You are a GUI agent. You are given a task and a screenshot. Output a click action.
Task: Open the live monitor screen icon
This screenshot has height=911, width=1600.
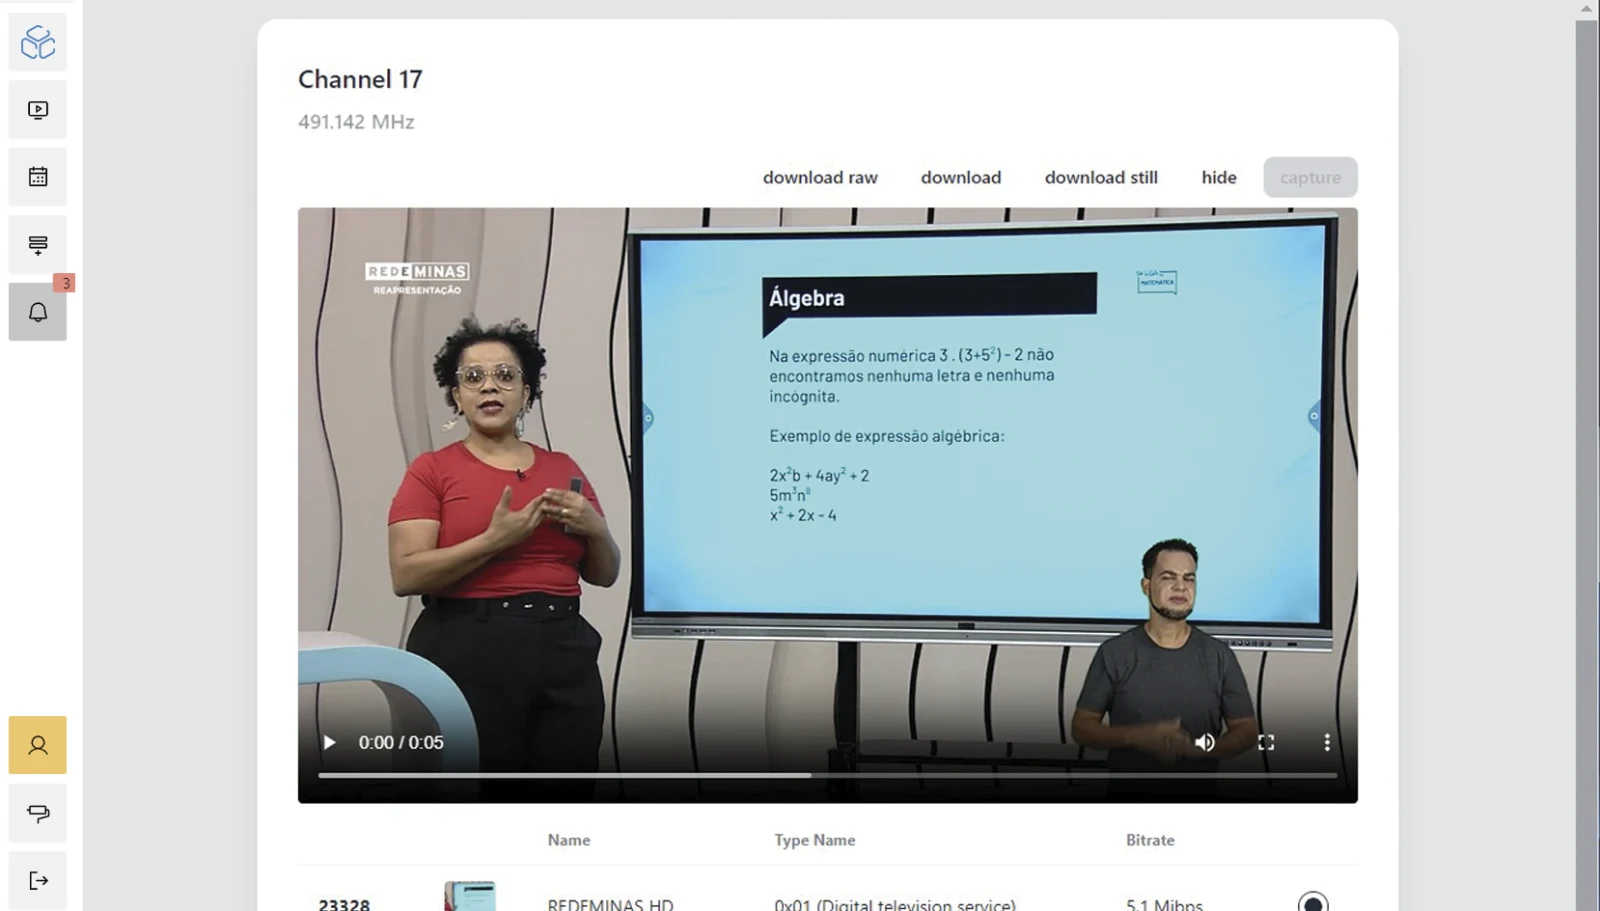click(x=38, y=110)
